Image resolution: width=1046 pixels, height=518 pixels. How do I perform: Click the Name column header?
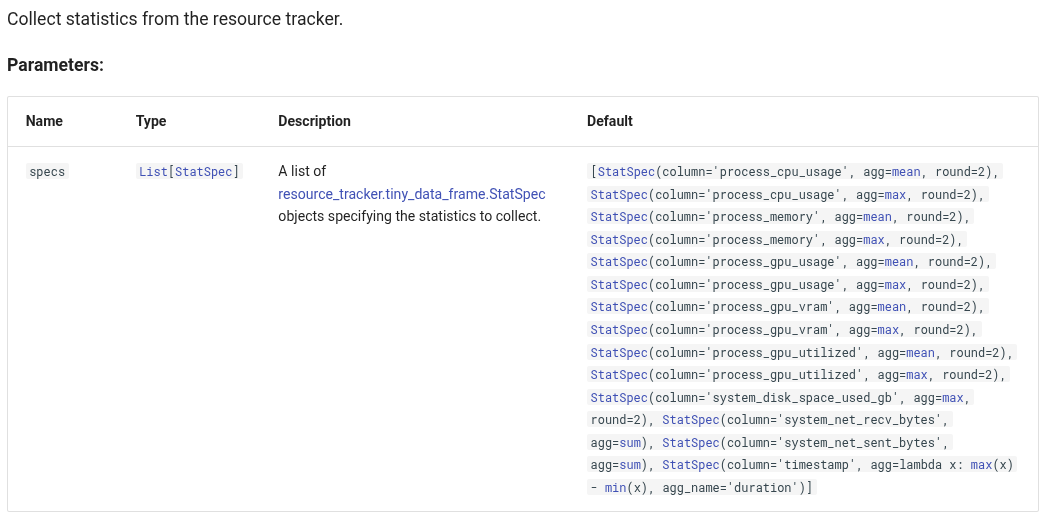(x=44, y=121)
